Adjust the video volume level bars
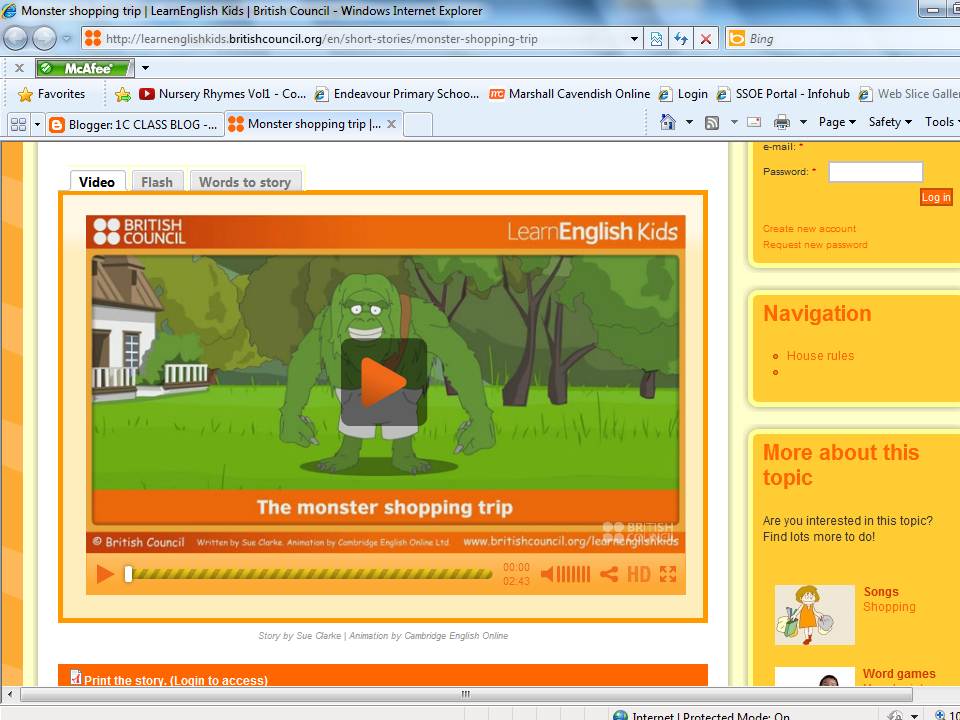Image resolution: width=960 pixels, height=720 pixels. tap(573, 574)
